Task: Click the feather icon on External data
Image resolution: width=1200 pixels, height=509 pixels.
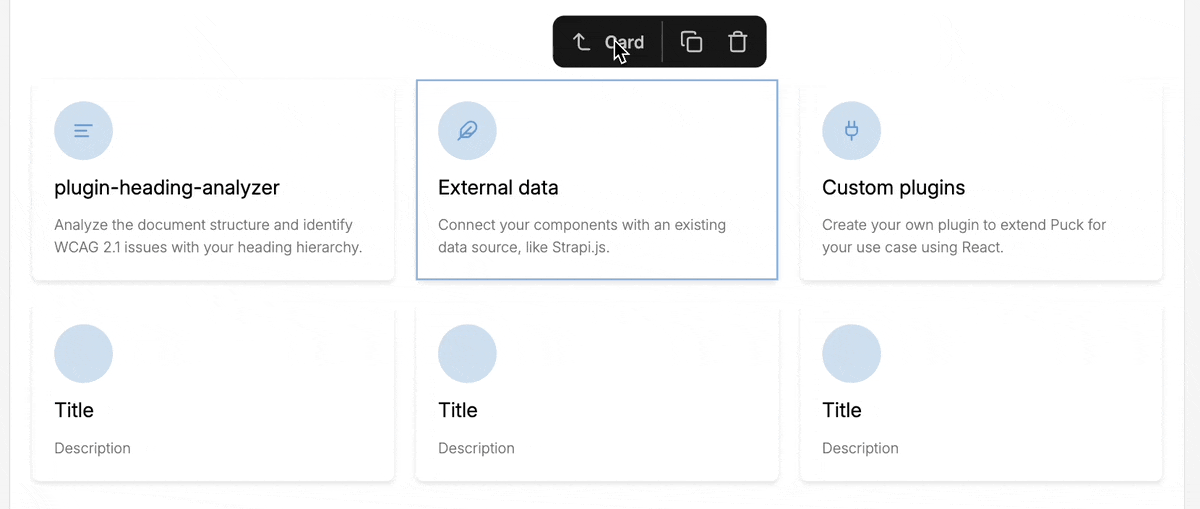Action: [x=467, y=131]
